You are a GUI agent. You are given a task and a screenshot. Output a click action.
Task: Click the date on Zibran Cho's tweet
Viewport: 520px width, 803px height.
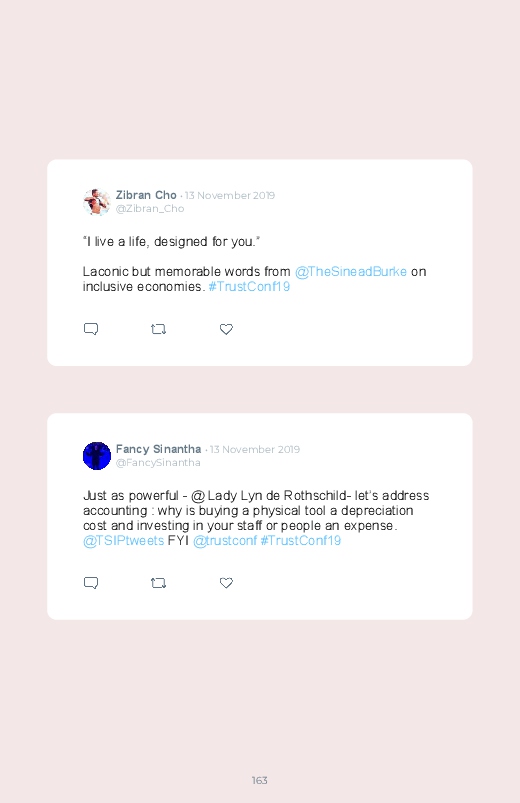pos(230,196)
